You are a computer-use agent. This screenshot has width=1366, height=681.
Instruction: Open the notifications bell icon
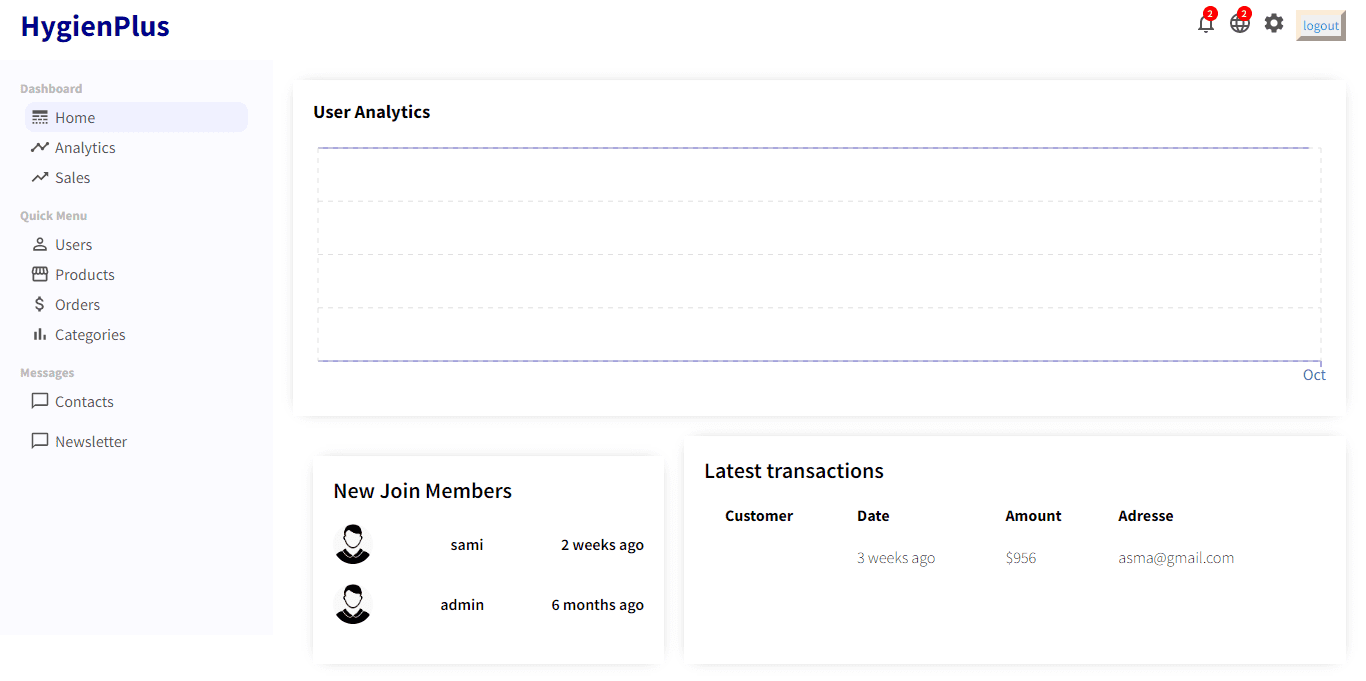coord(1206,24)
